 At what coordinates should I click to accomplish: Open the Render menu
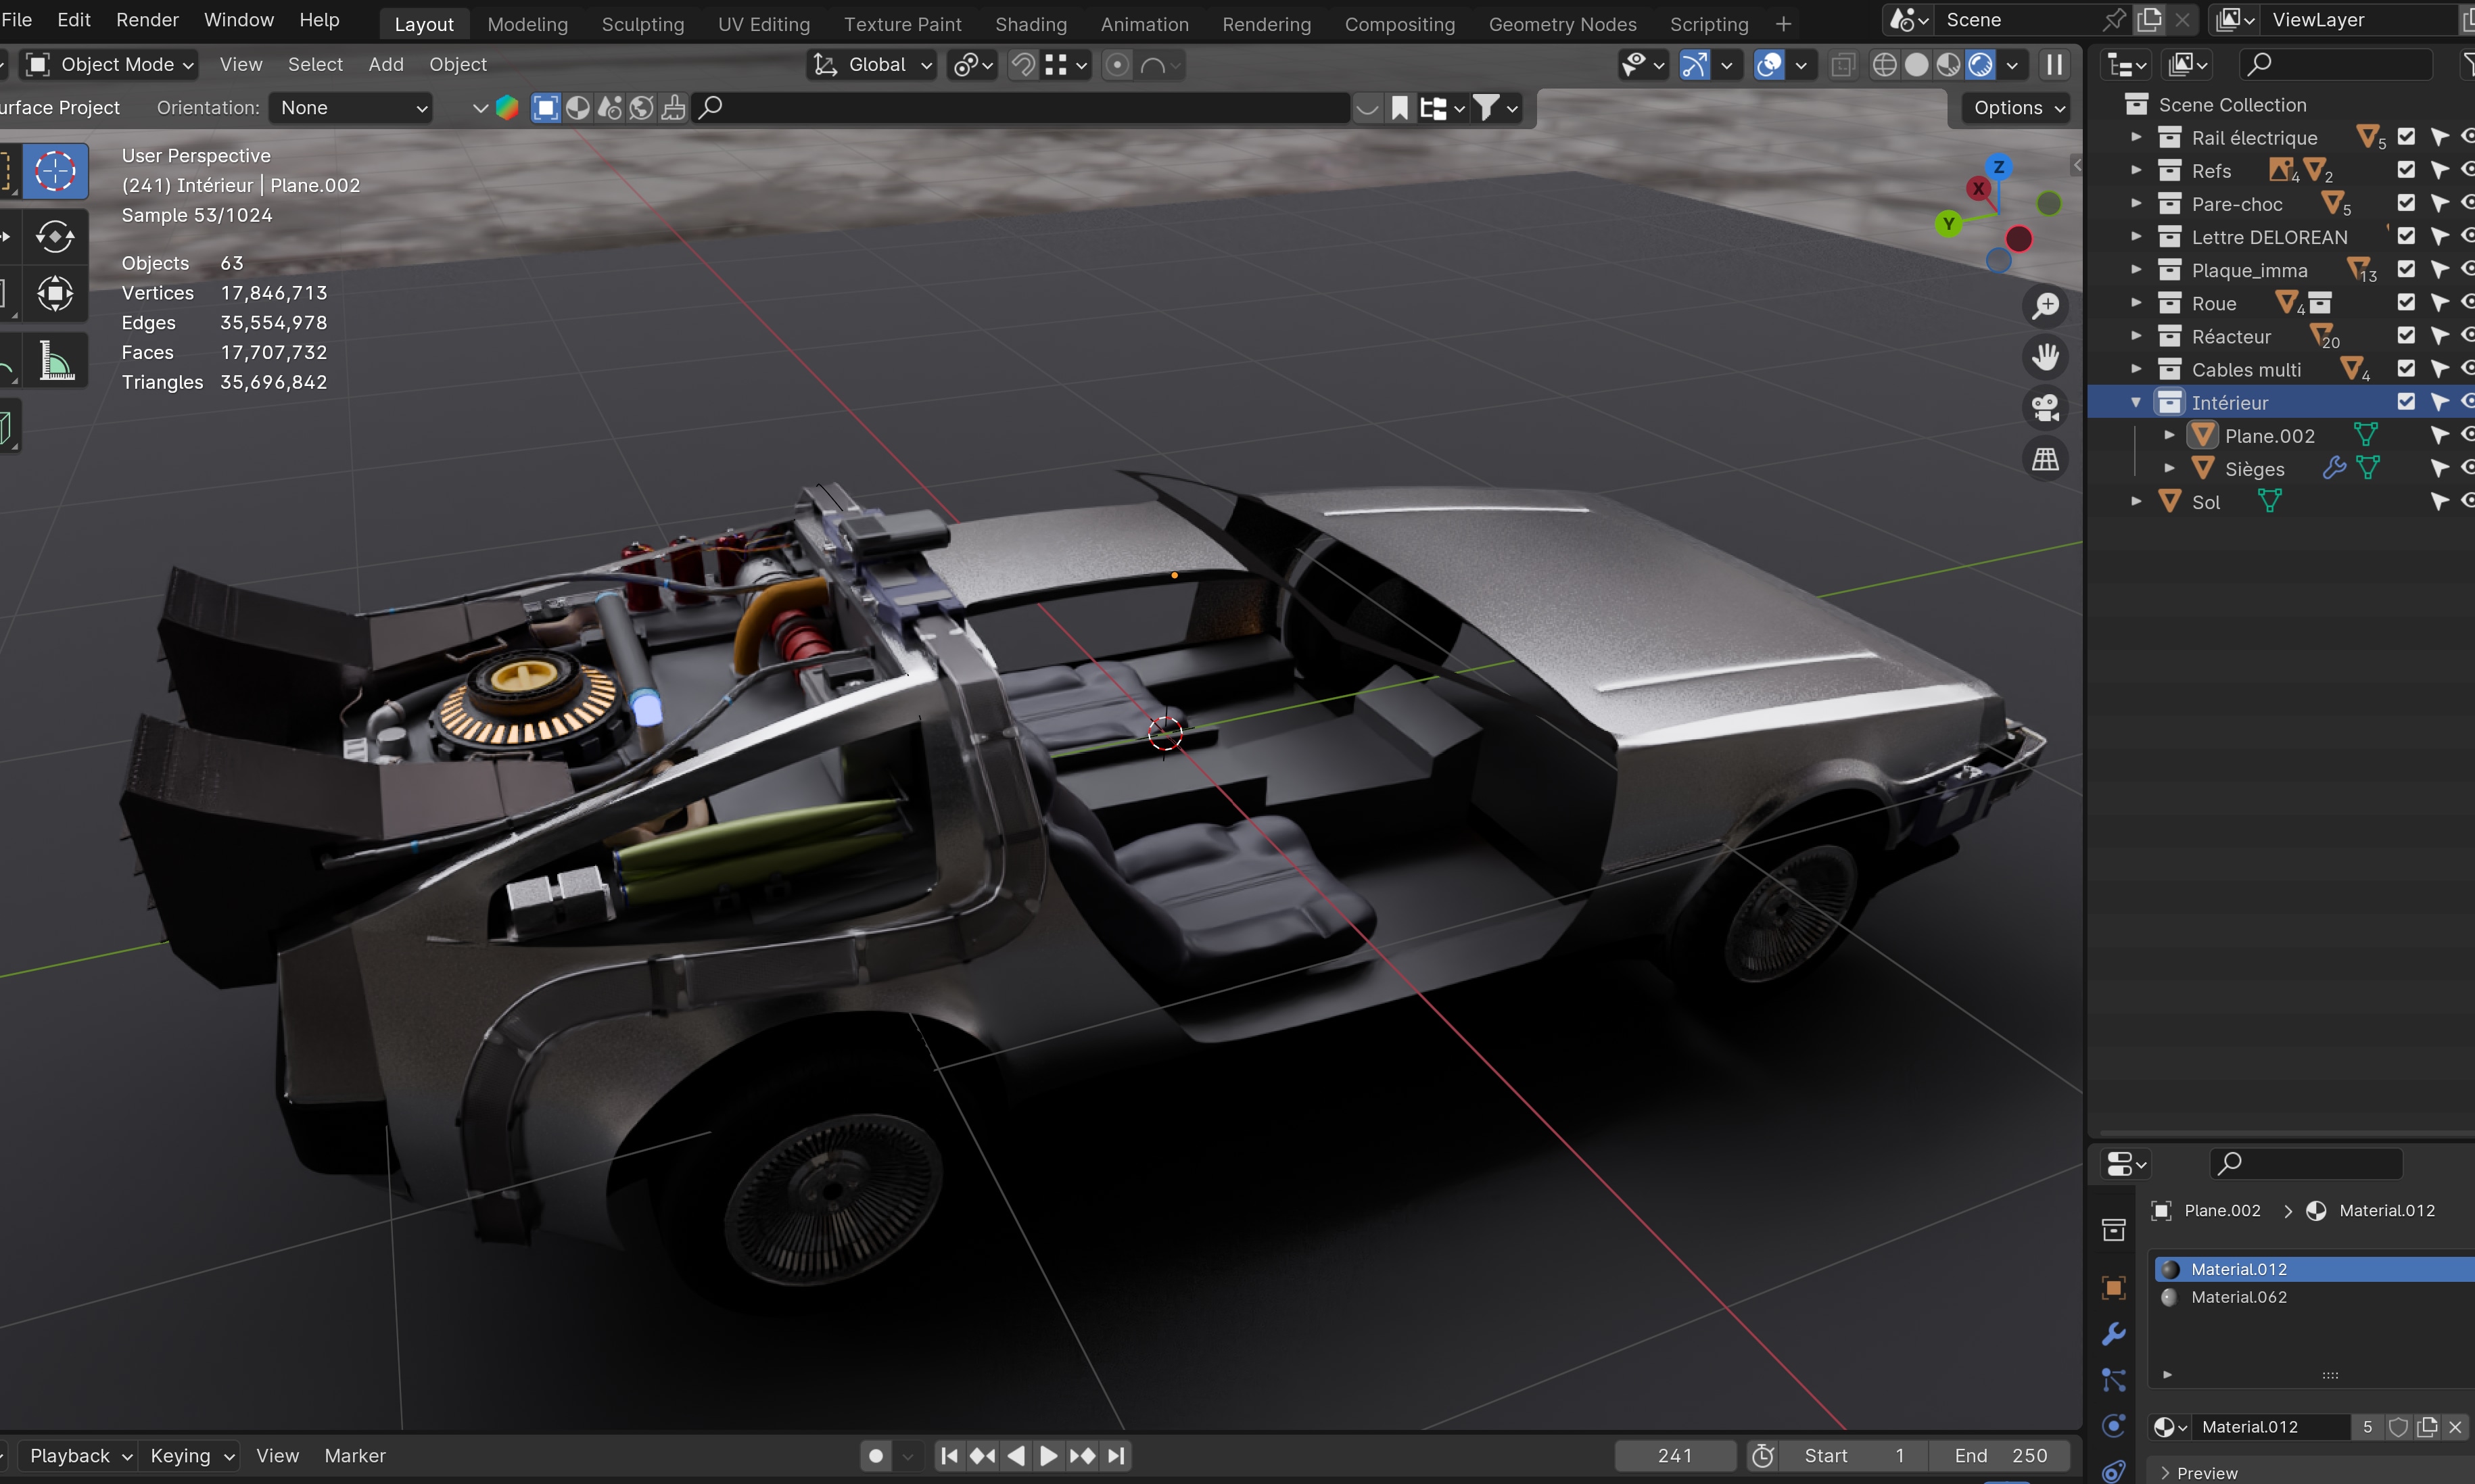[147, 20]
